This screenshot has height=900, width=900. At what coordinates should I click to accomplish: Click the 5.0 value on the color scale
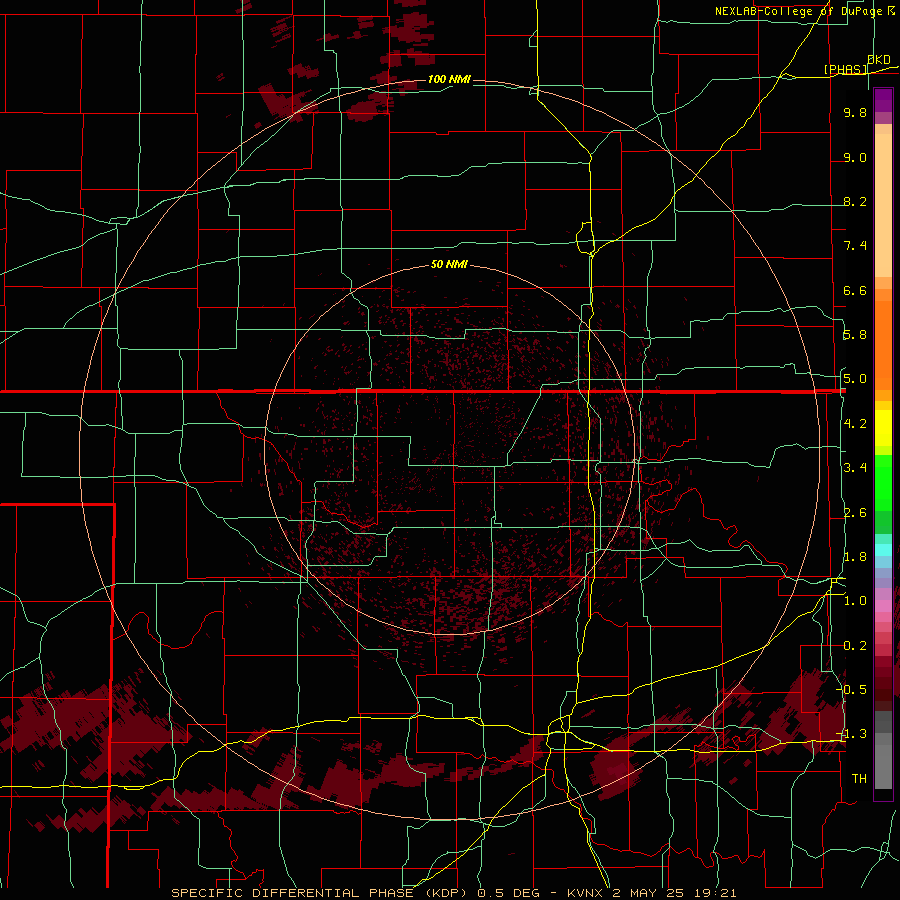coord(855,379)
